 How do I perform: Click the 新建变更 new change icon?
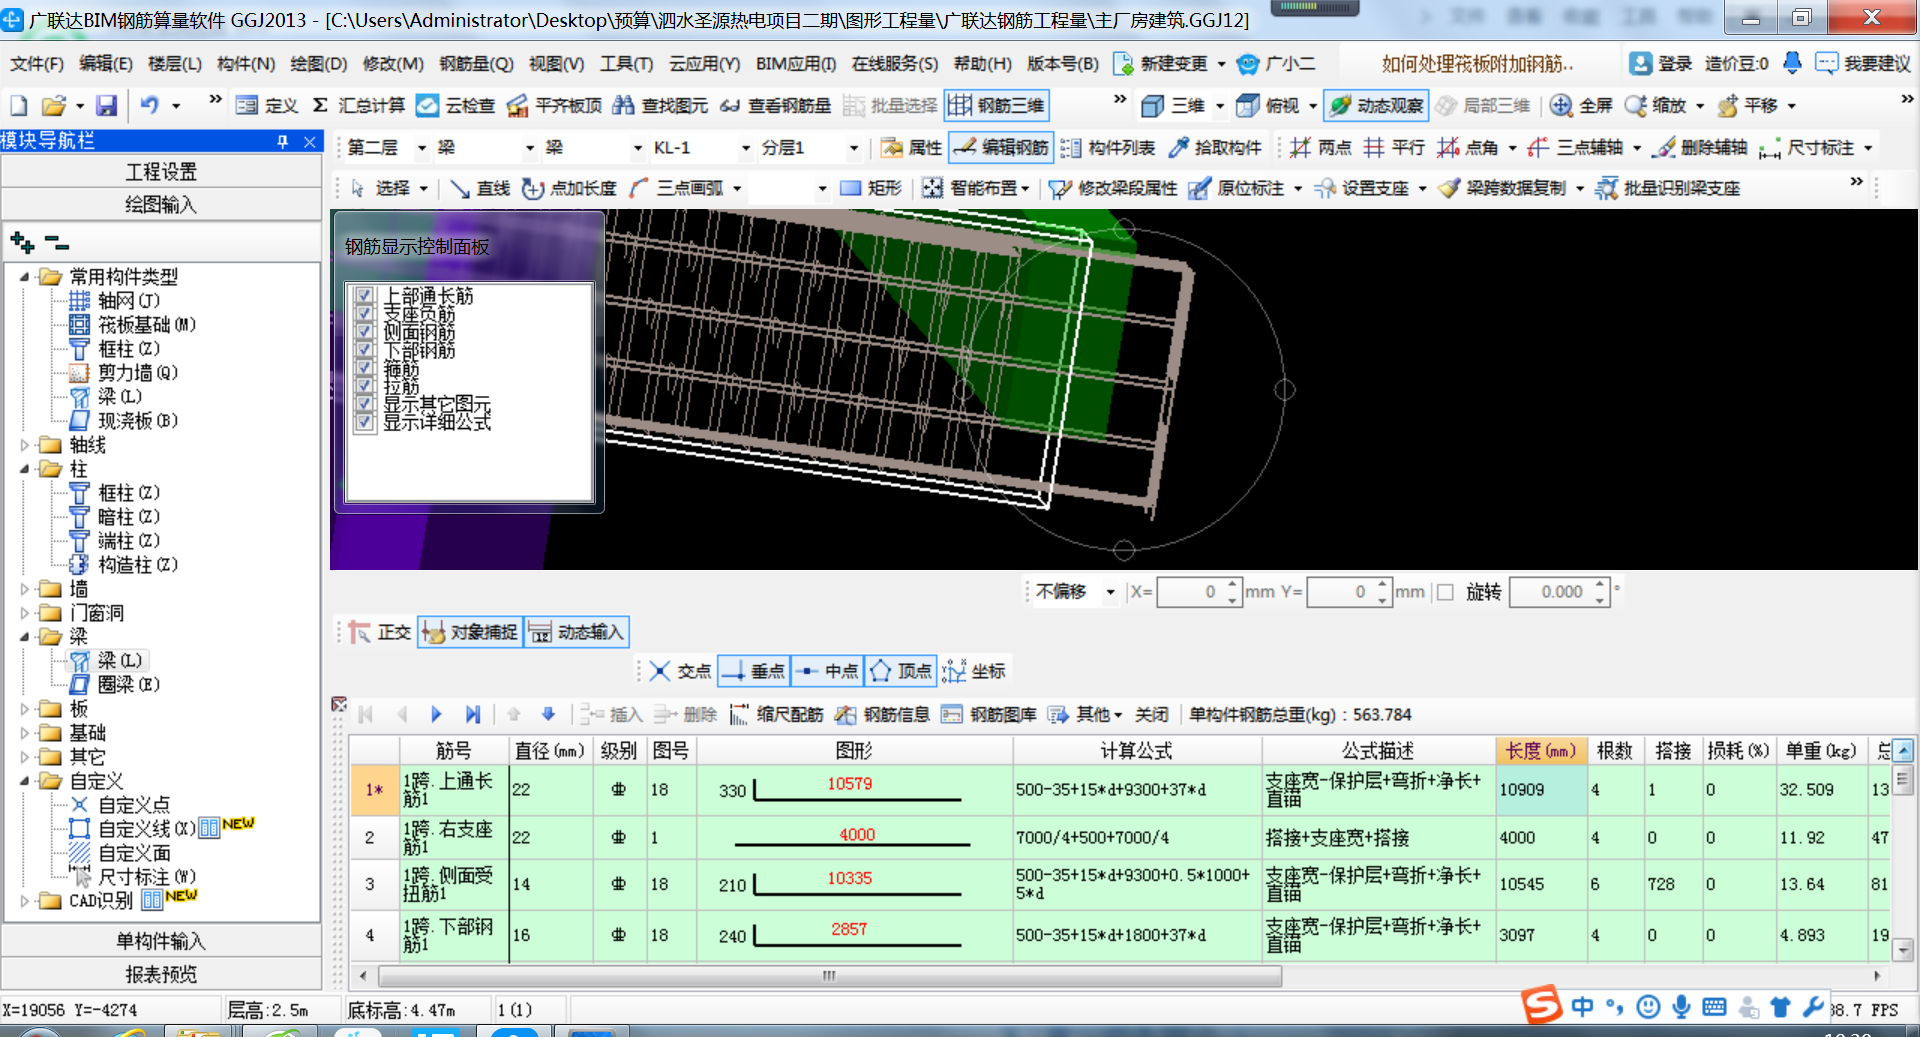(x=1160, y=63)
